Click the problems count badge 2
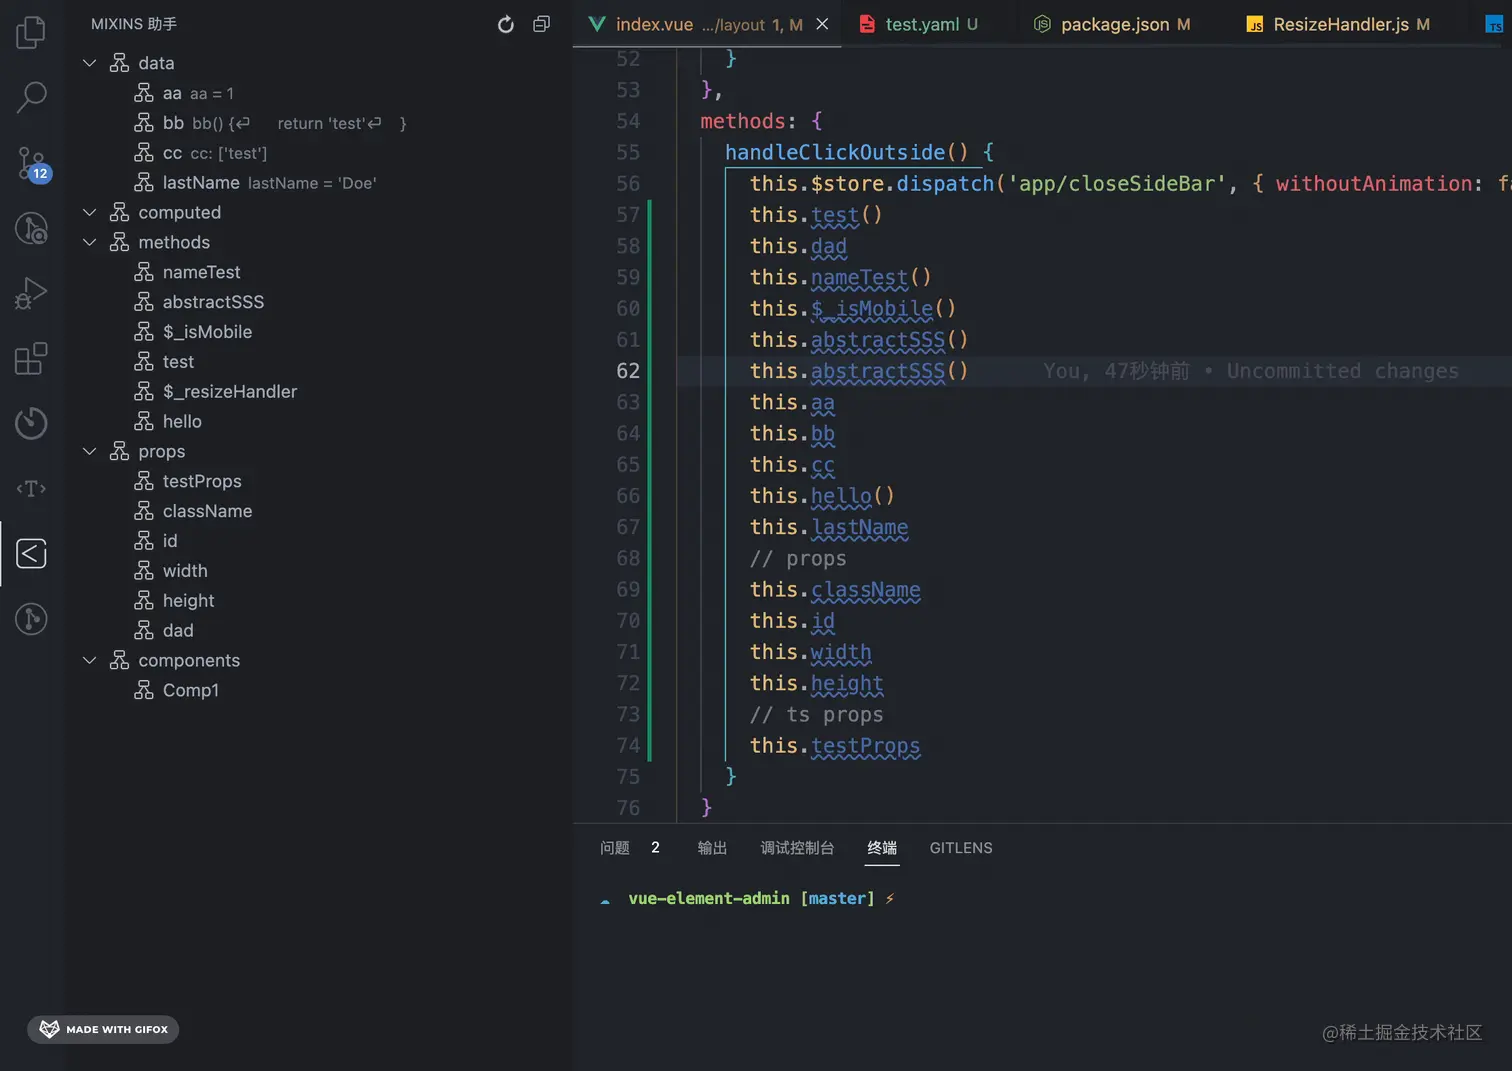 pos(655,848)
